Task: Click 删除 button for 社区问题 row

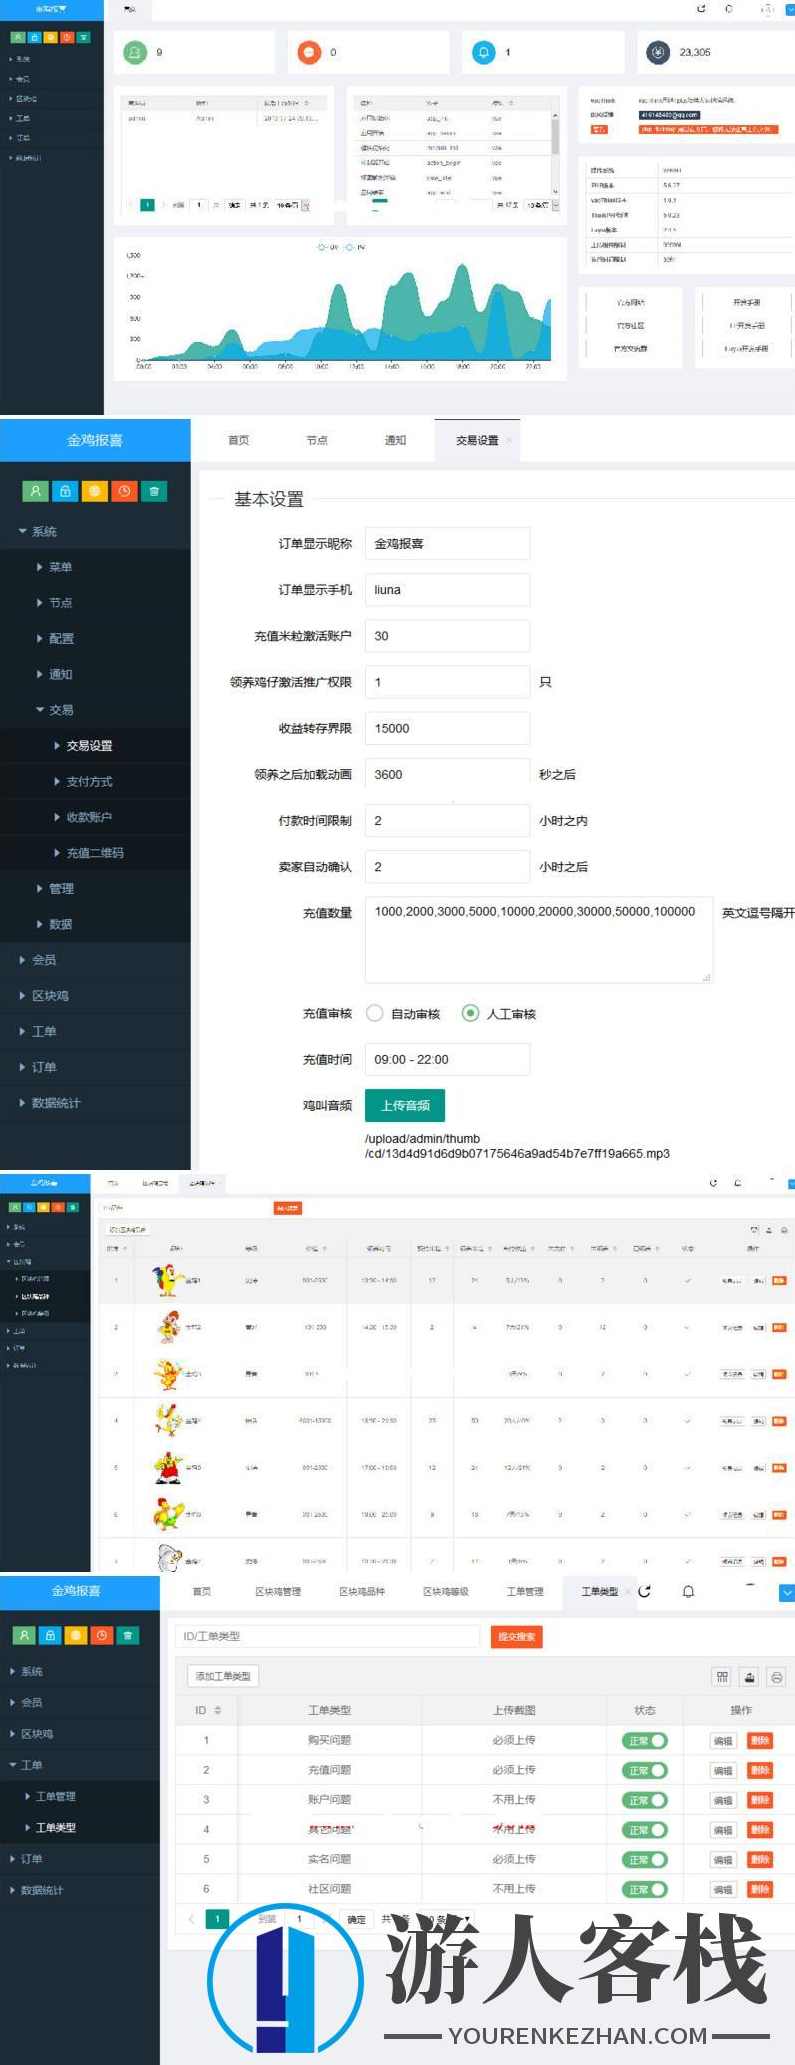Action: [760, 1889]
